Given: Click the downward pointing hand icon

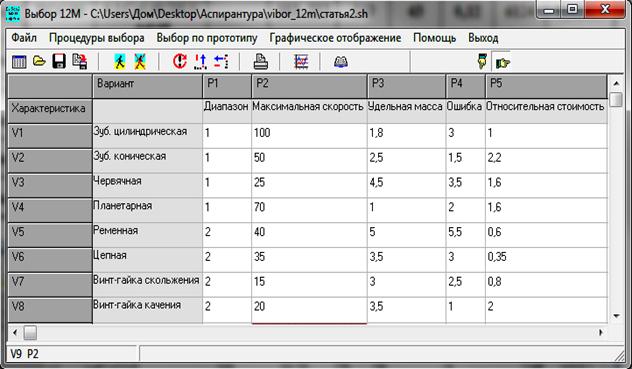Looking at the screenshot, I should [x=482, y=61].
